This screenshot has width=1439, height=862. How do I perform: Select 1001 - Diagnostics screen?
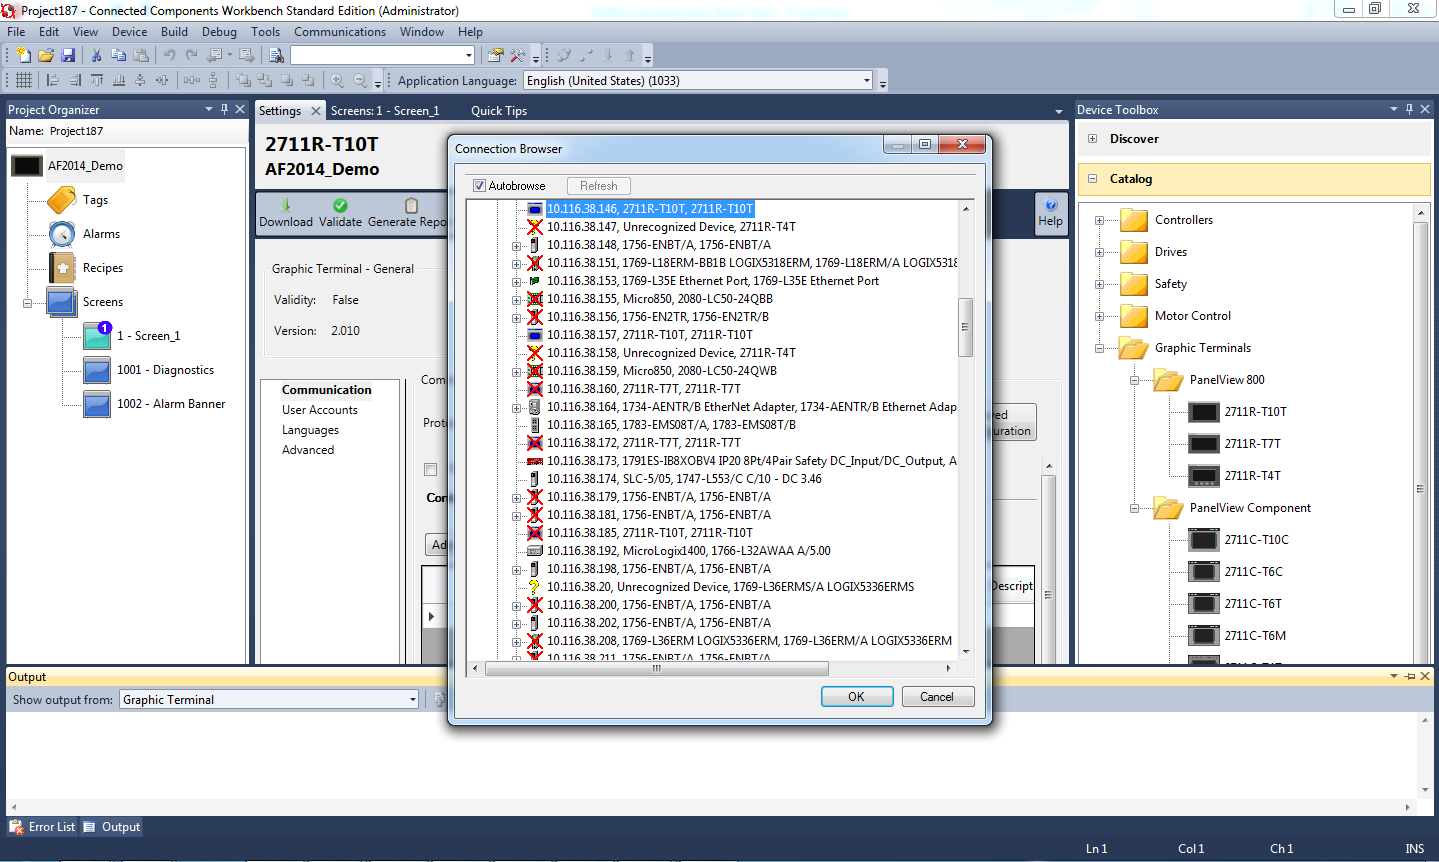(165, 370)
